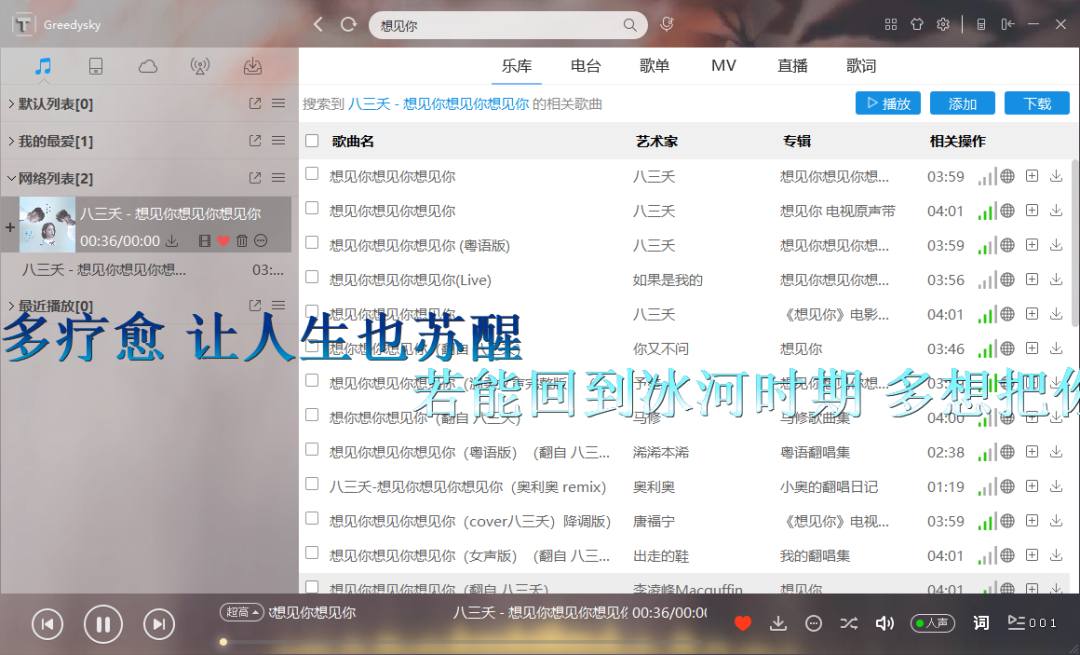This screenshot has height=655, width=1080.
Task: Click the blue 下载 button
Action: pos(1037,103)
